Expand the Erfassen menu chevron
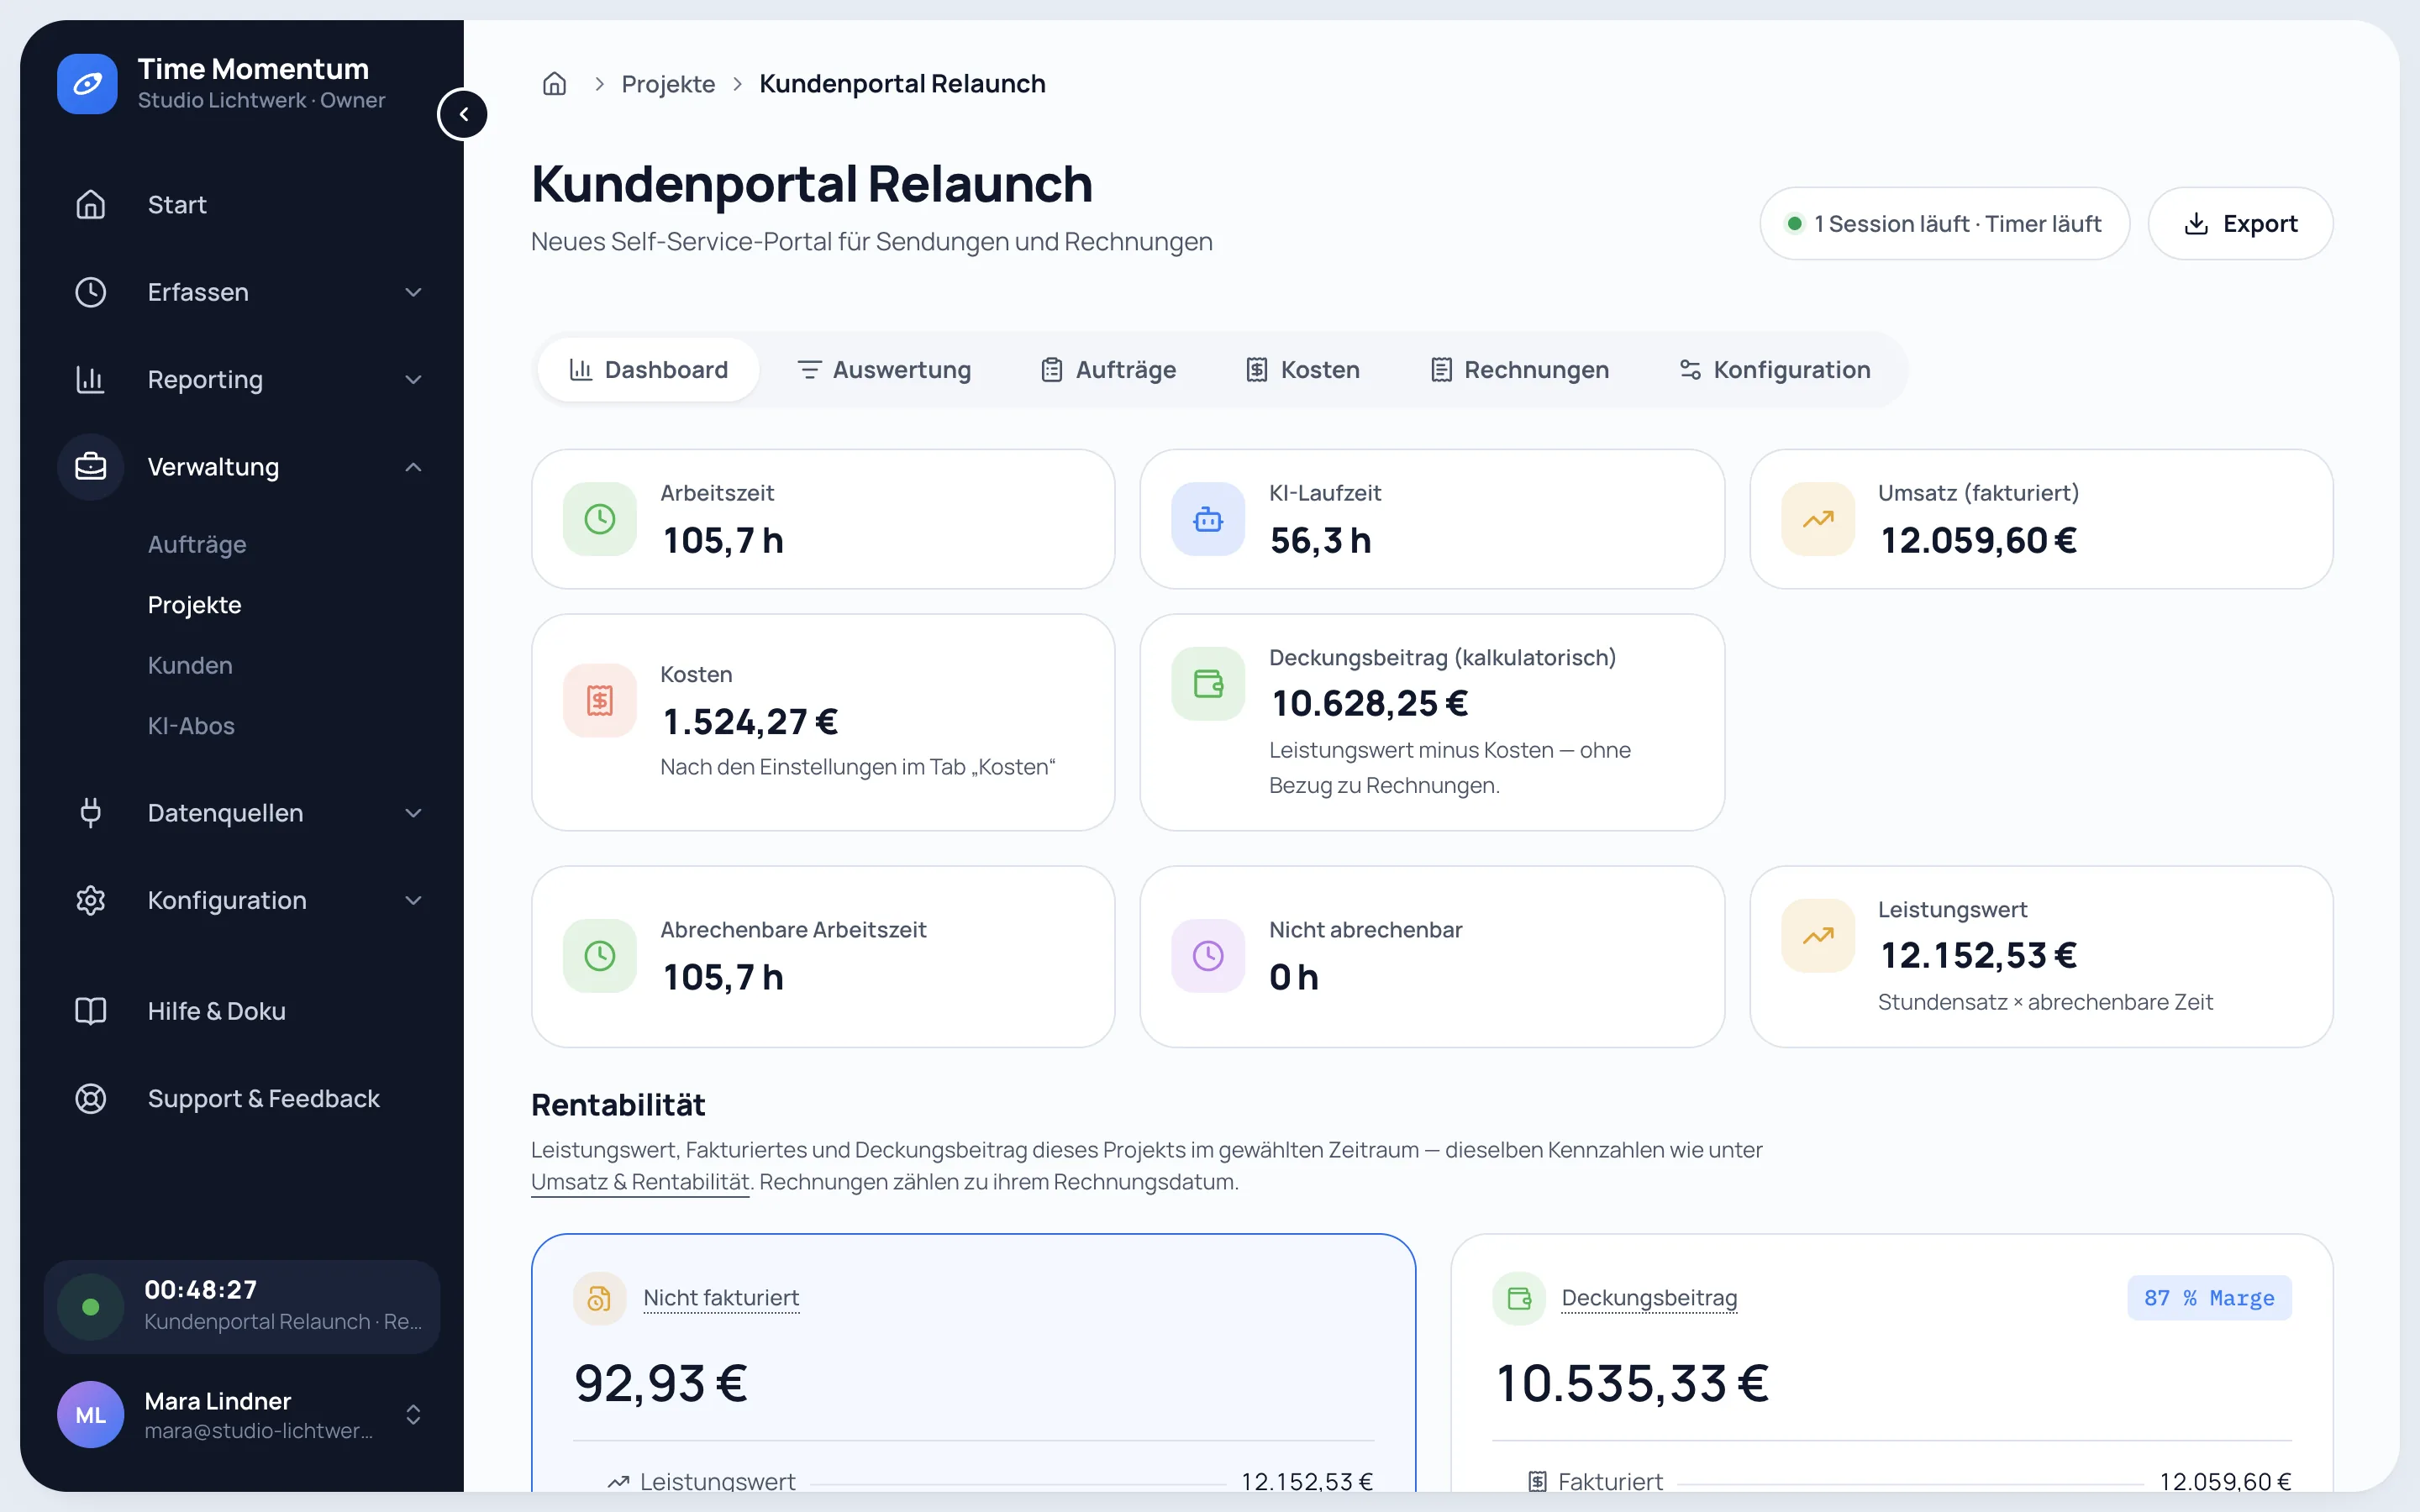 pyautogui.click(x=413, y=292)
